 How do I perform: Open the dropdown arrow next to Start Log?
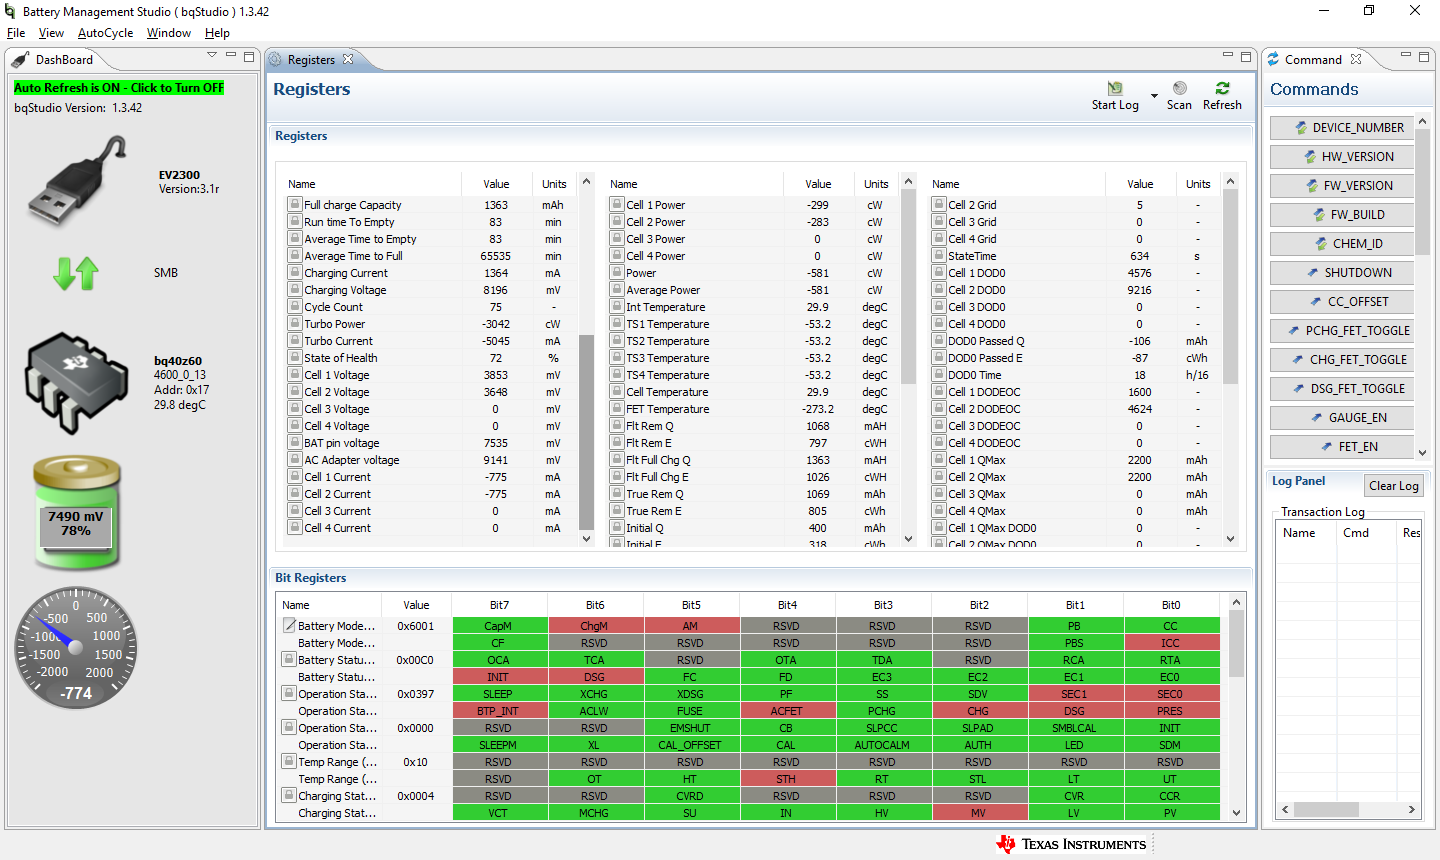click(x=1154, y=96)
